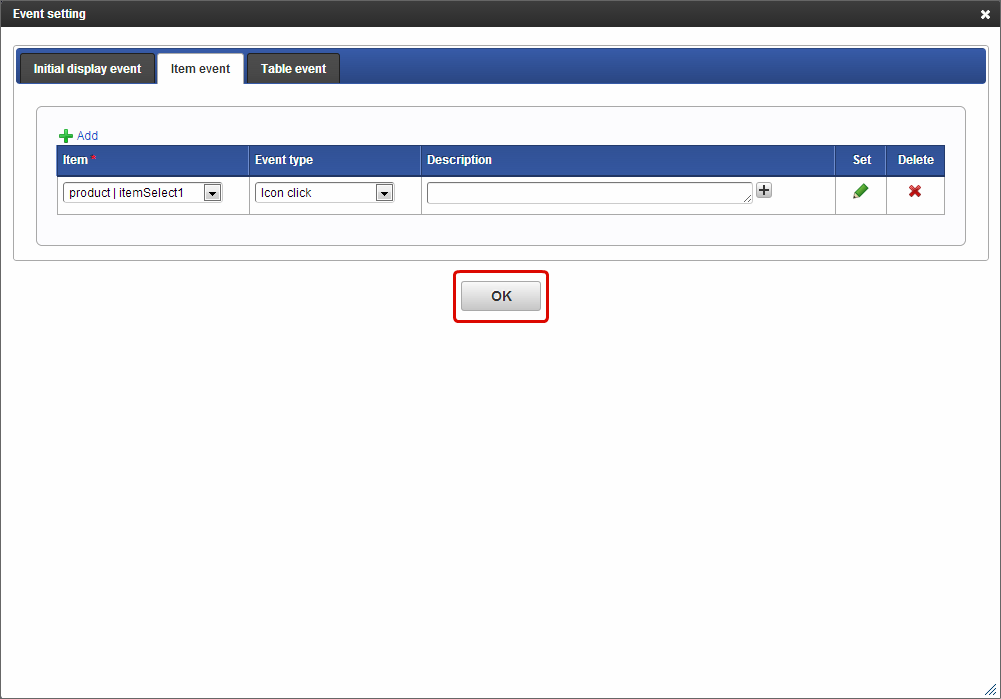Image resolution: width=1001 pixels, height=699 pixels.
Task: Click the dialog resize grip corner
Action: coord(991,689)
